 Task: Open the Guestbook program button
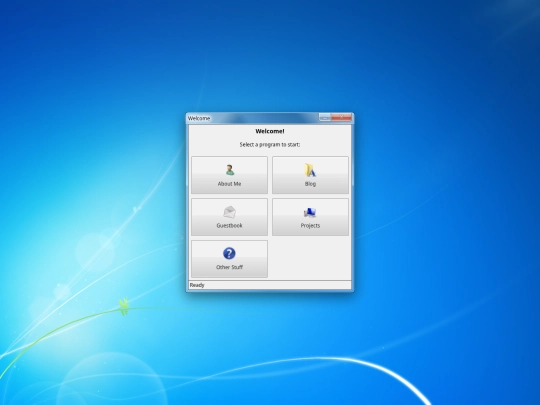(x=229, y=217)
